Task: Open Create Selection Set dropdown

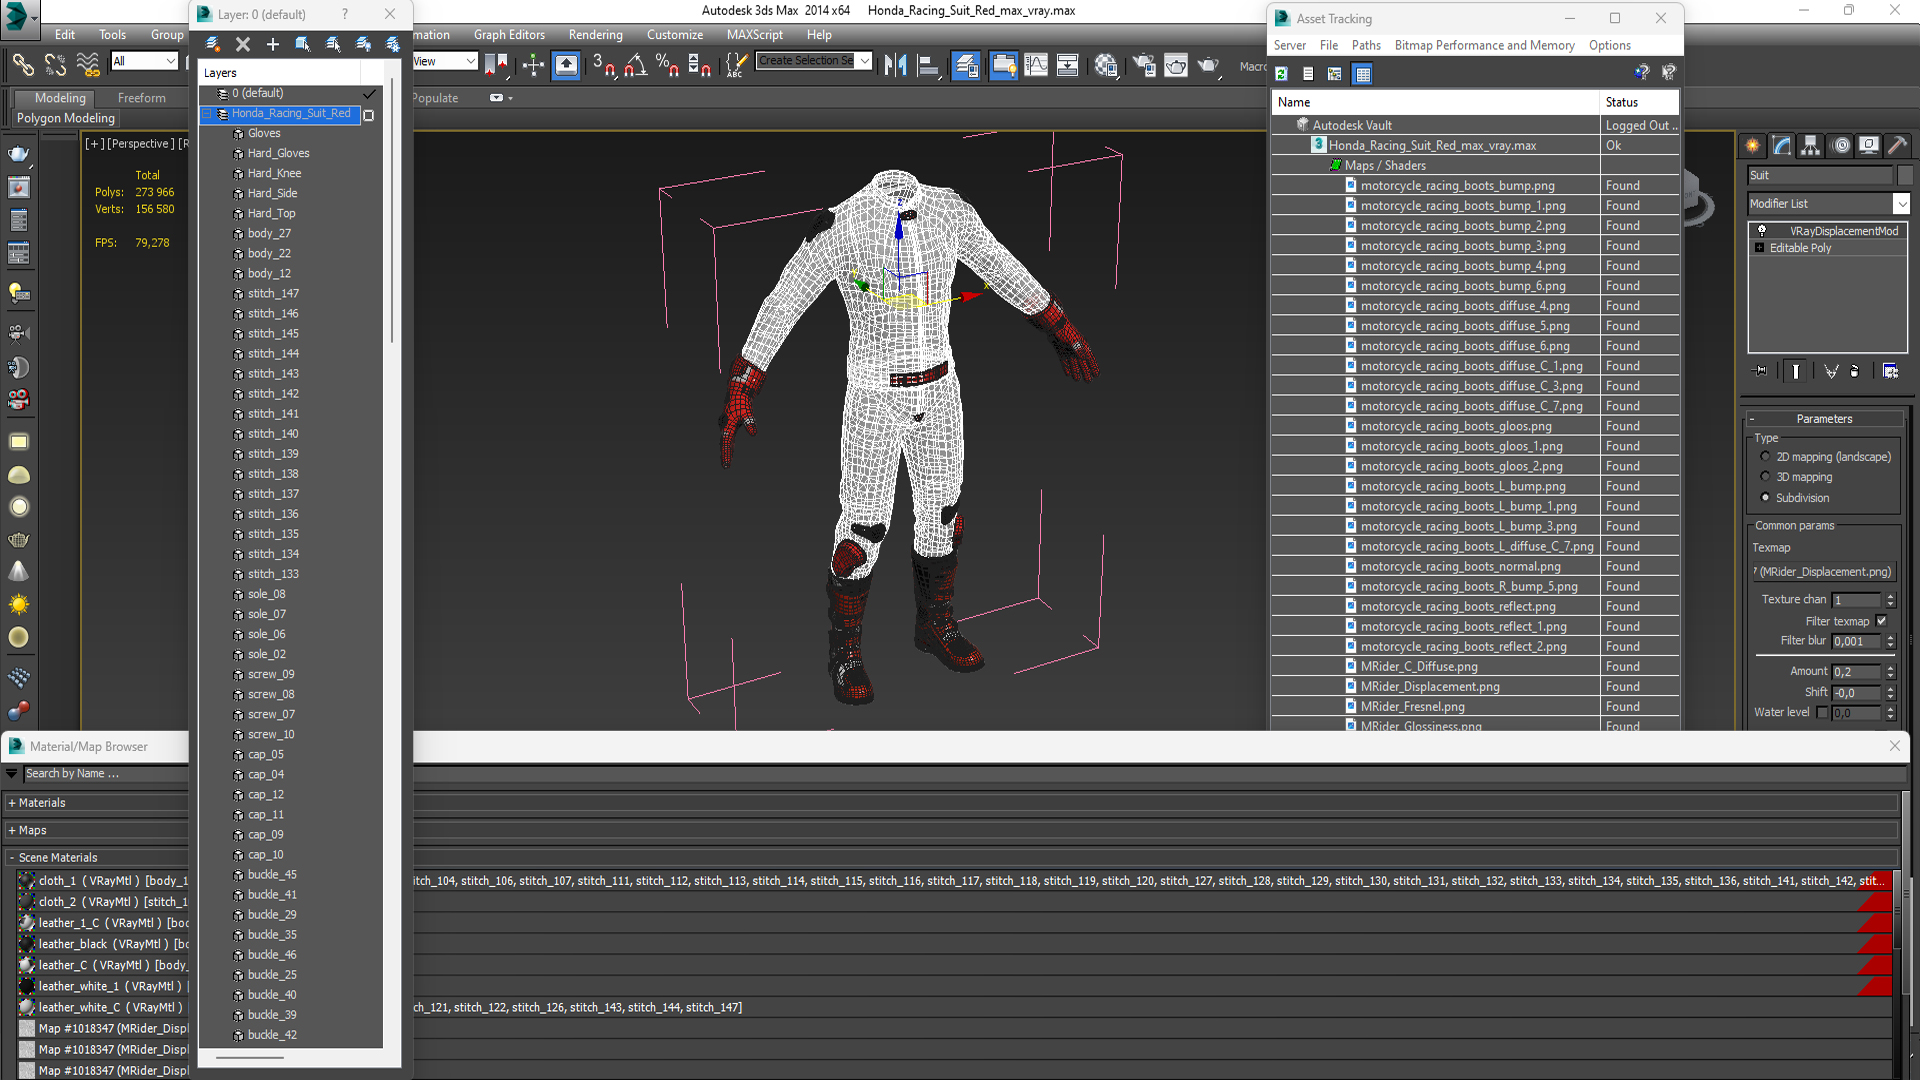Action: [x=864, y=60]
